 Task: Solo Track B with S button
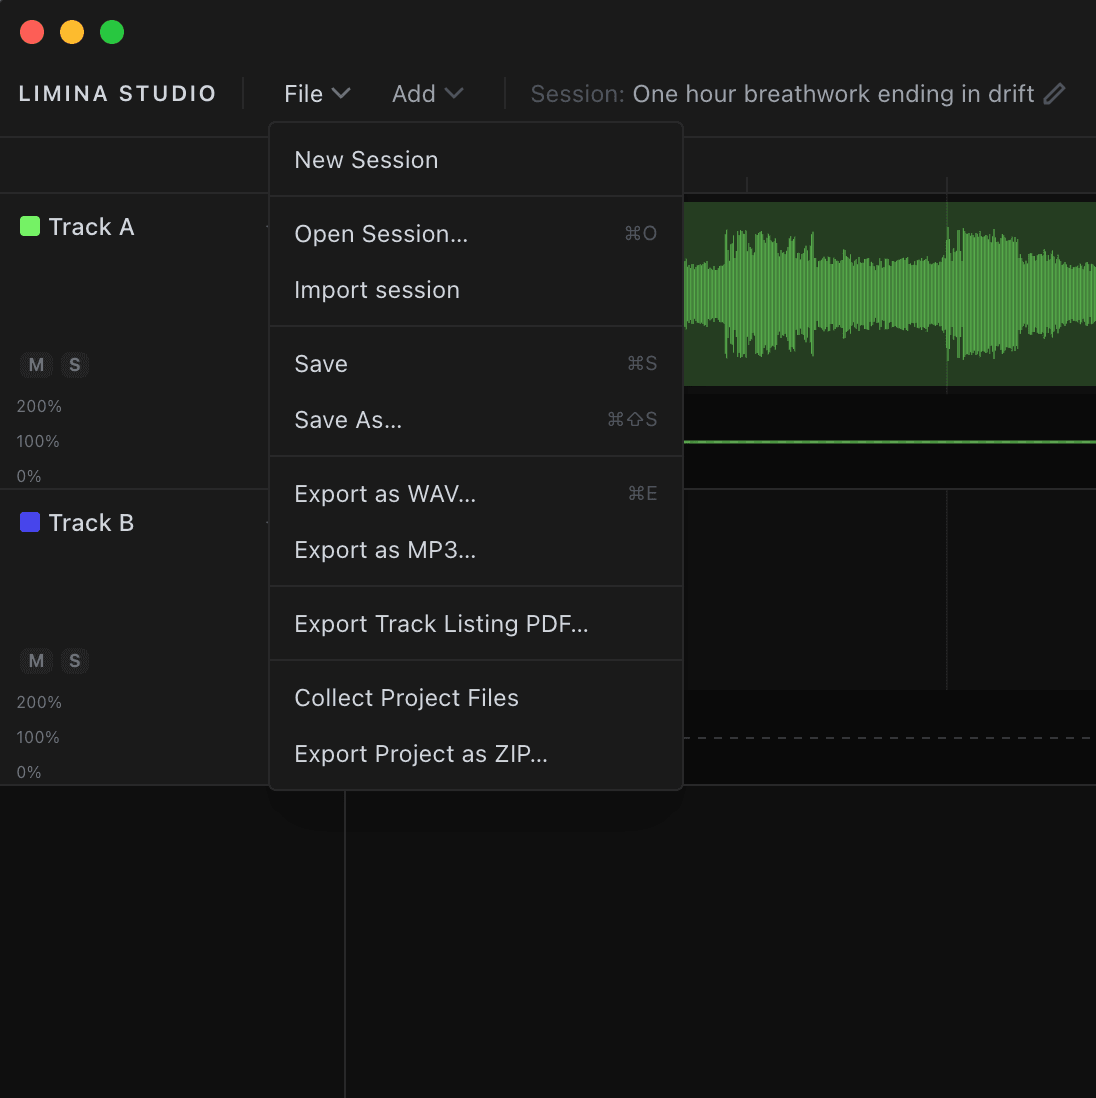pyautogui.click(x=75, y=661)
